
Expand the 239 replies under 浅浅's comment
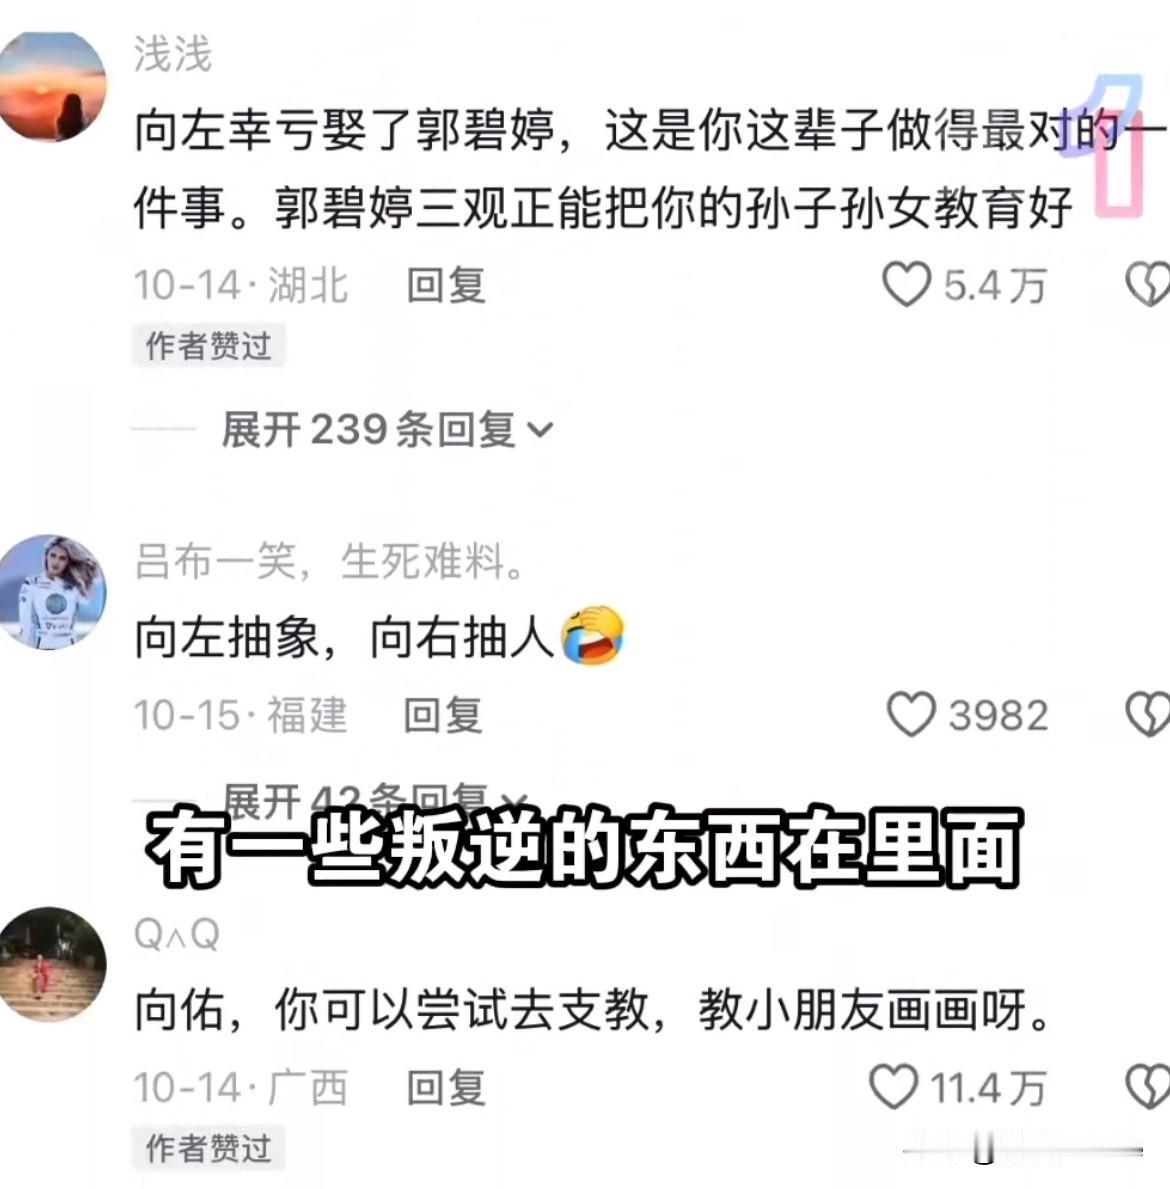[x=387, y=430]
